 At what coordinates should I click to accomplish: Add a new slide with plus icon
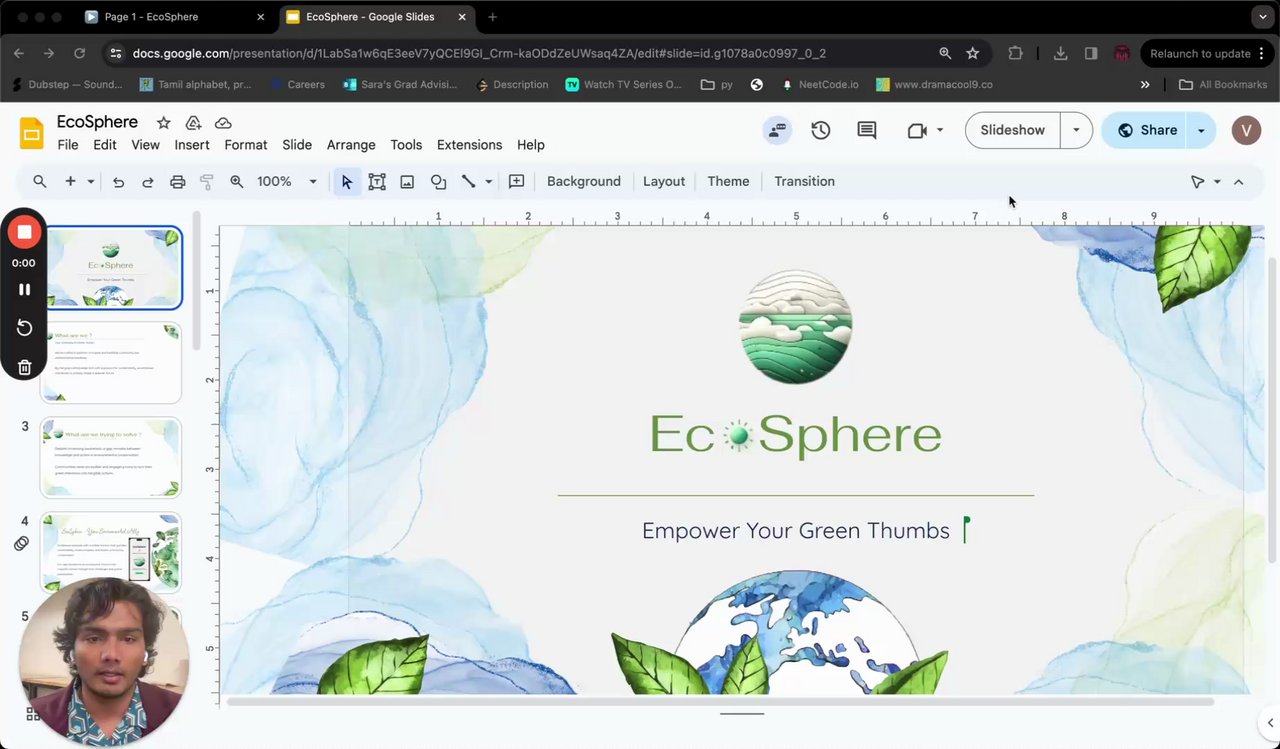coord(70,181)
